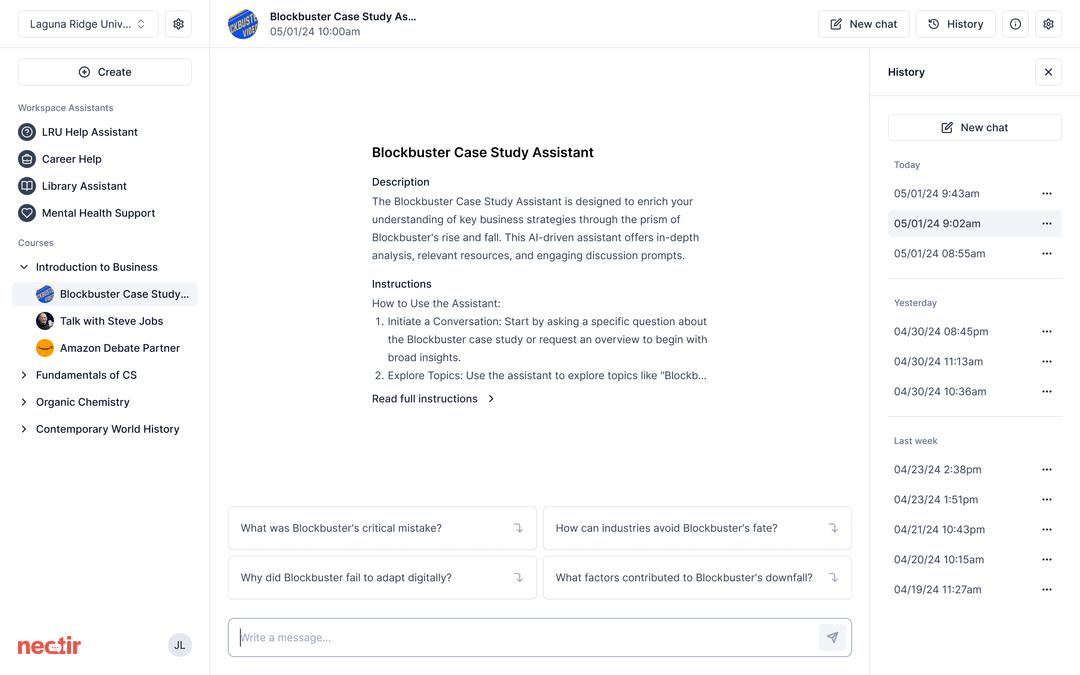Select the 05/01/24 9:43am chat in History
The height and width of the screenshot is (675, 1080).
(937, 193)
